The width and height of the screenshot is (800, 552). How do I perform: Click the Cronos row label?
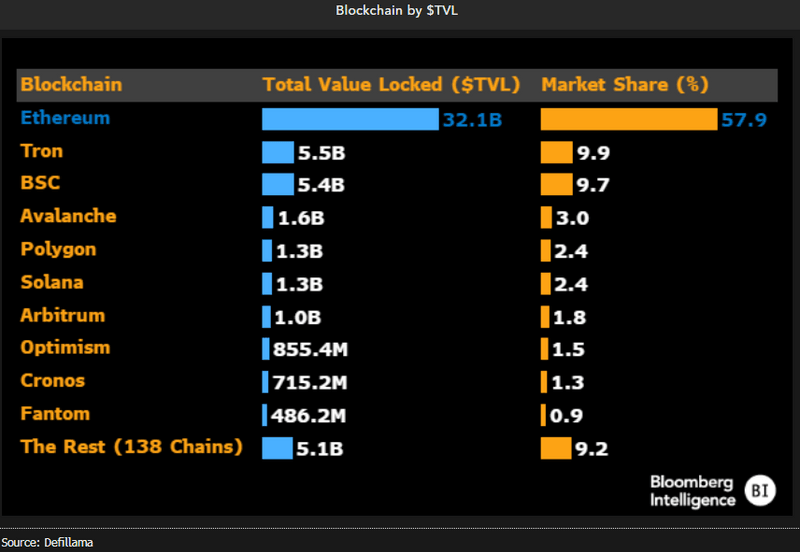pos(53,381)
